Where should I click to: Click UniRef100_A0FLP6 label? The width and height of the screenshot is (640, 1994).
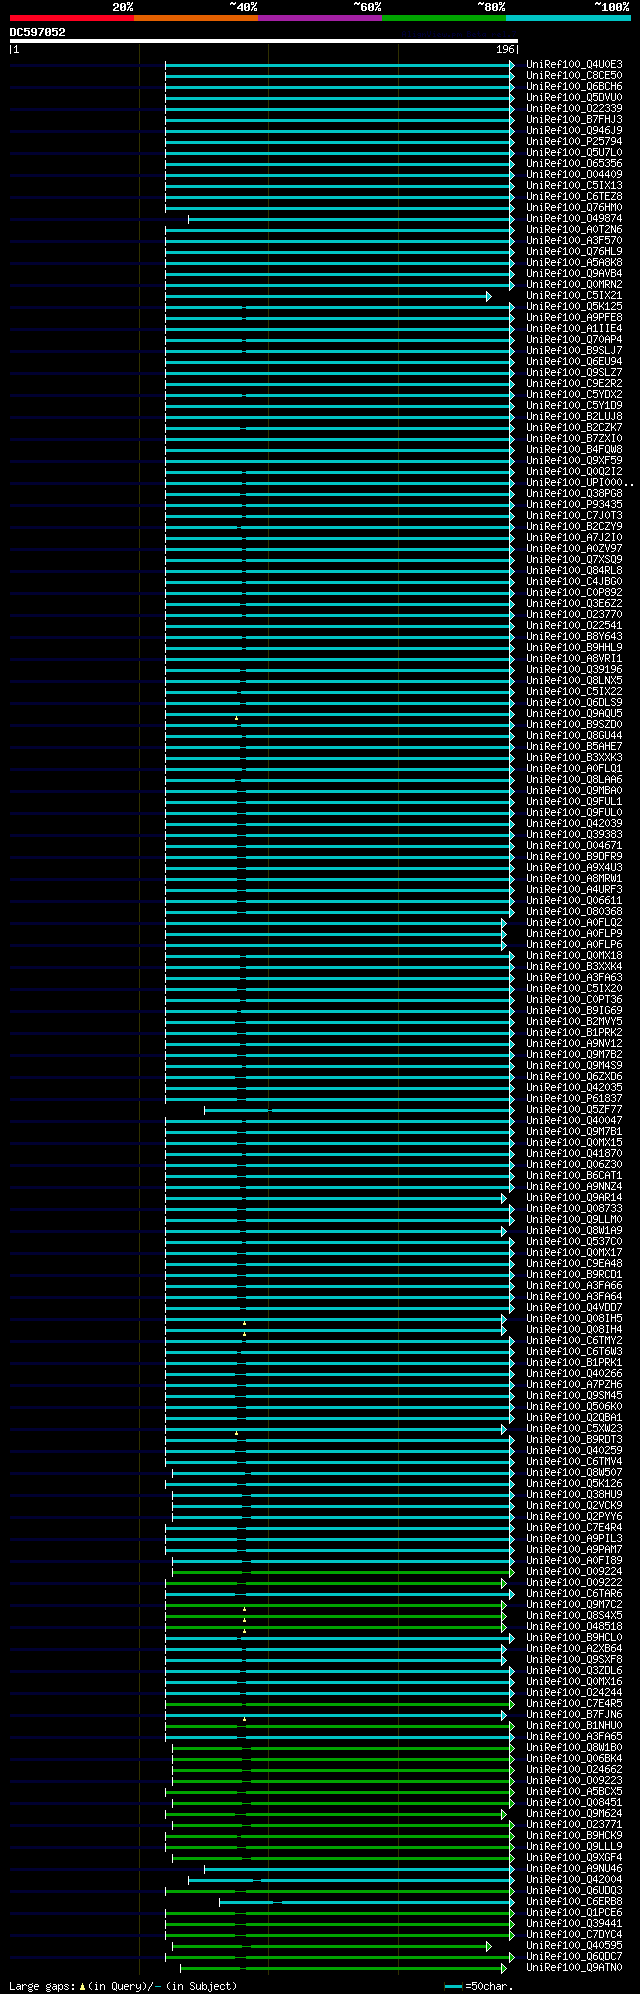(x=574, y=944)
